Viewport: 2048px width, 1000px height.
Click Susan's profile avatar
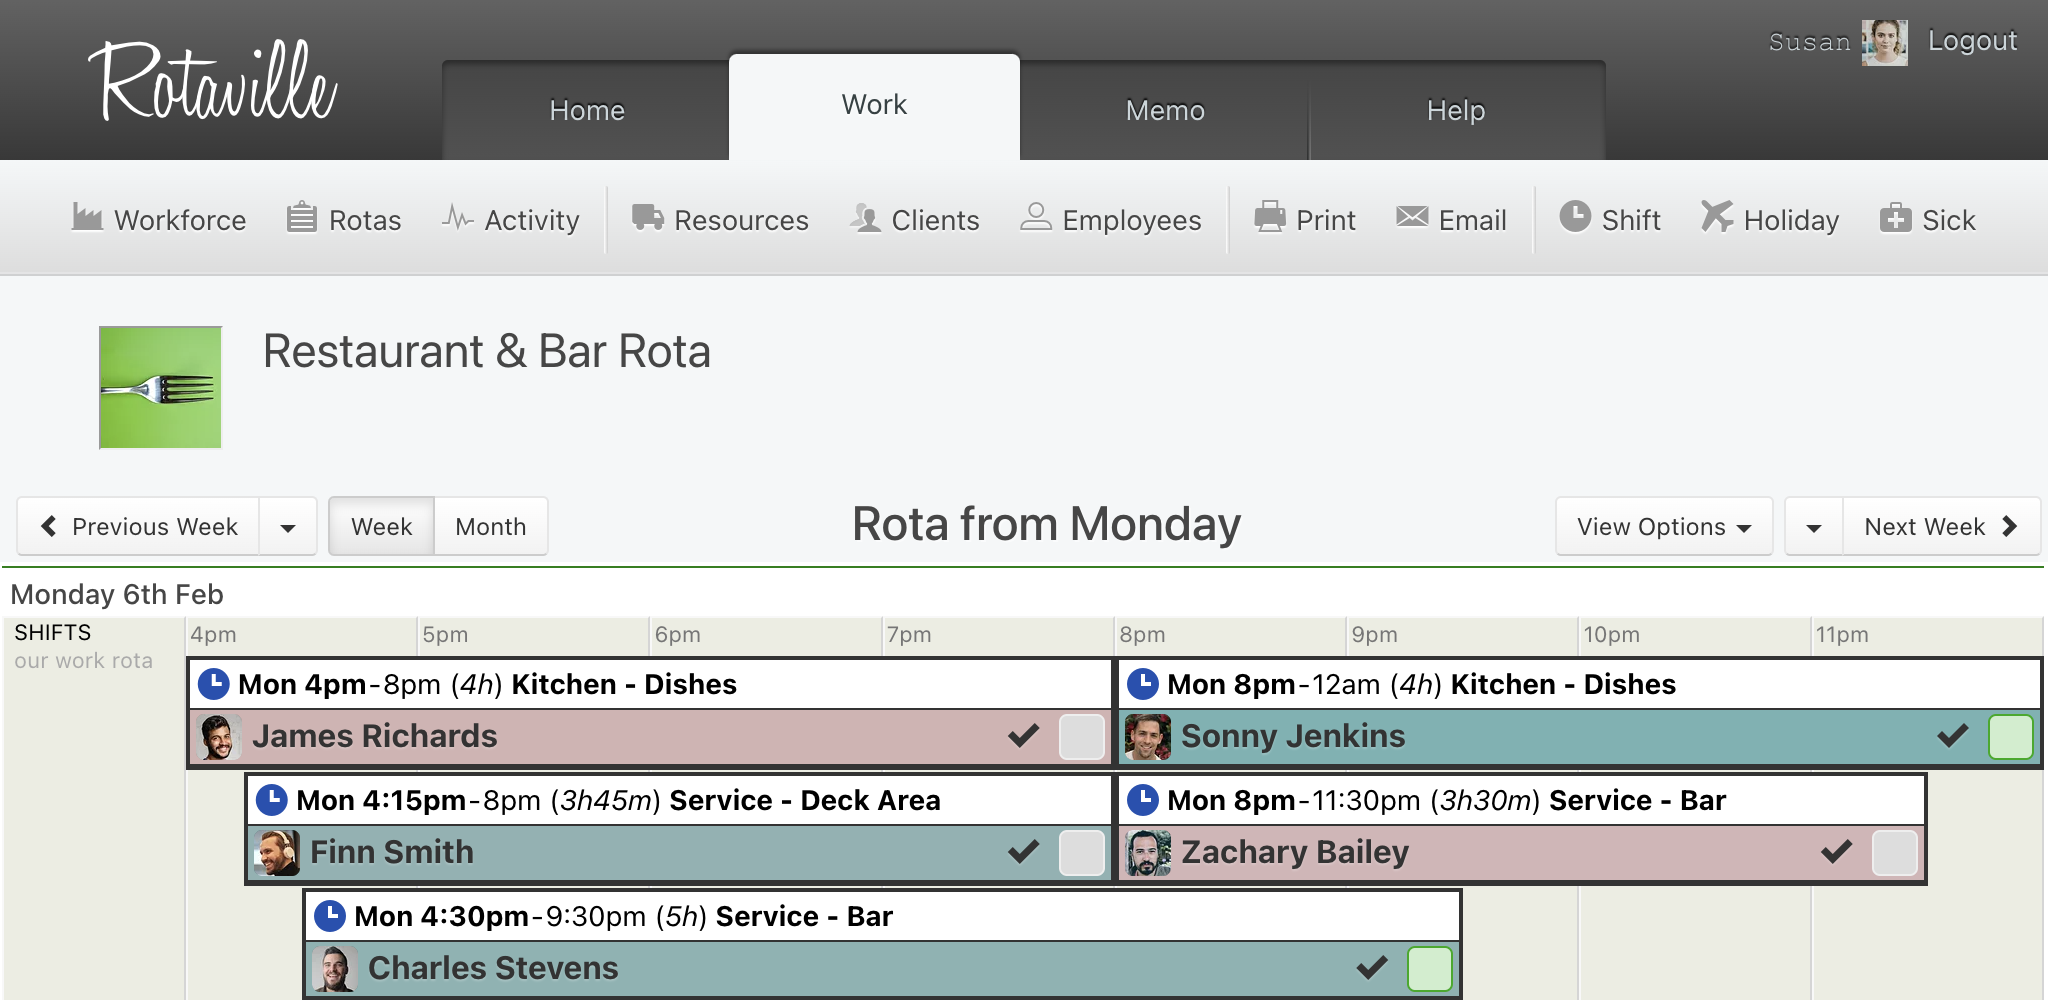[1884, 42]
